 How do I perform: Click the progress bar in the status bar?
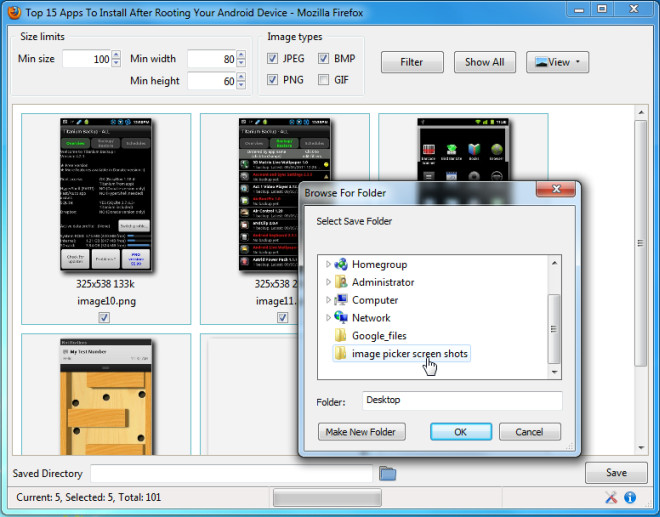coord(327,497)
